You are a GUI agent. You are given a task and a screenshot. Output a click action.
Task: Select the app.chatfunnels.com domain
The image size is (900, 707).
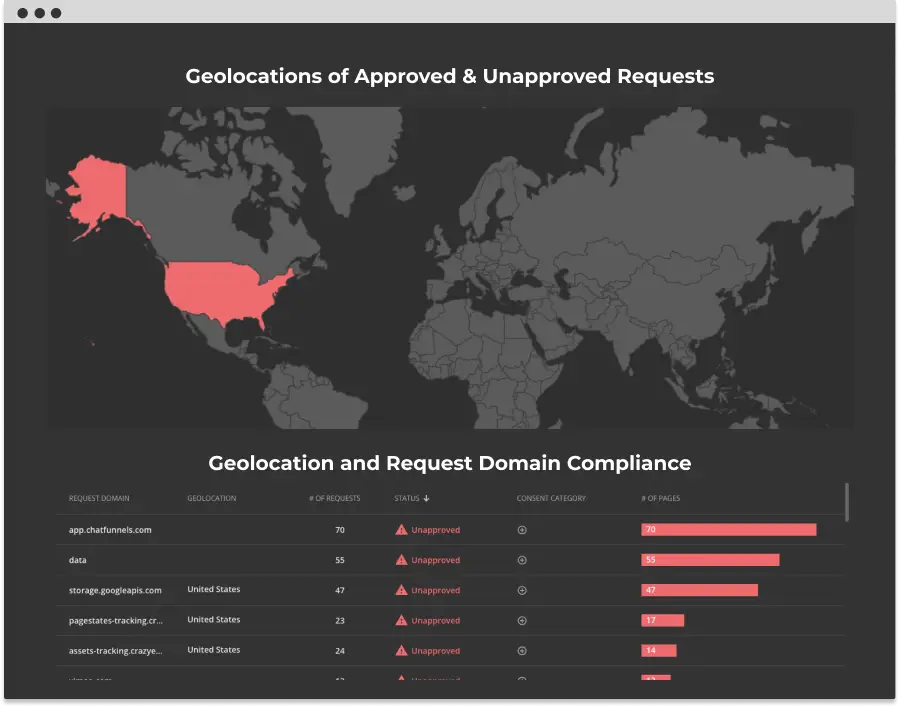(x=110, y=530)
